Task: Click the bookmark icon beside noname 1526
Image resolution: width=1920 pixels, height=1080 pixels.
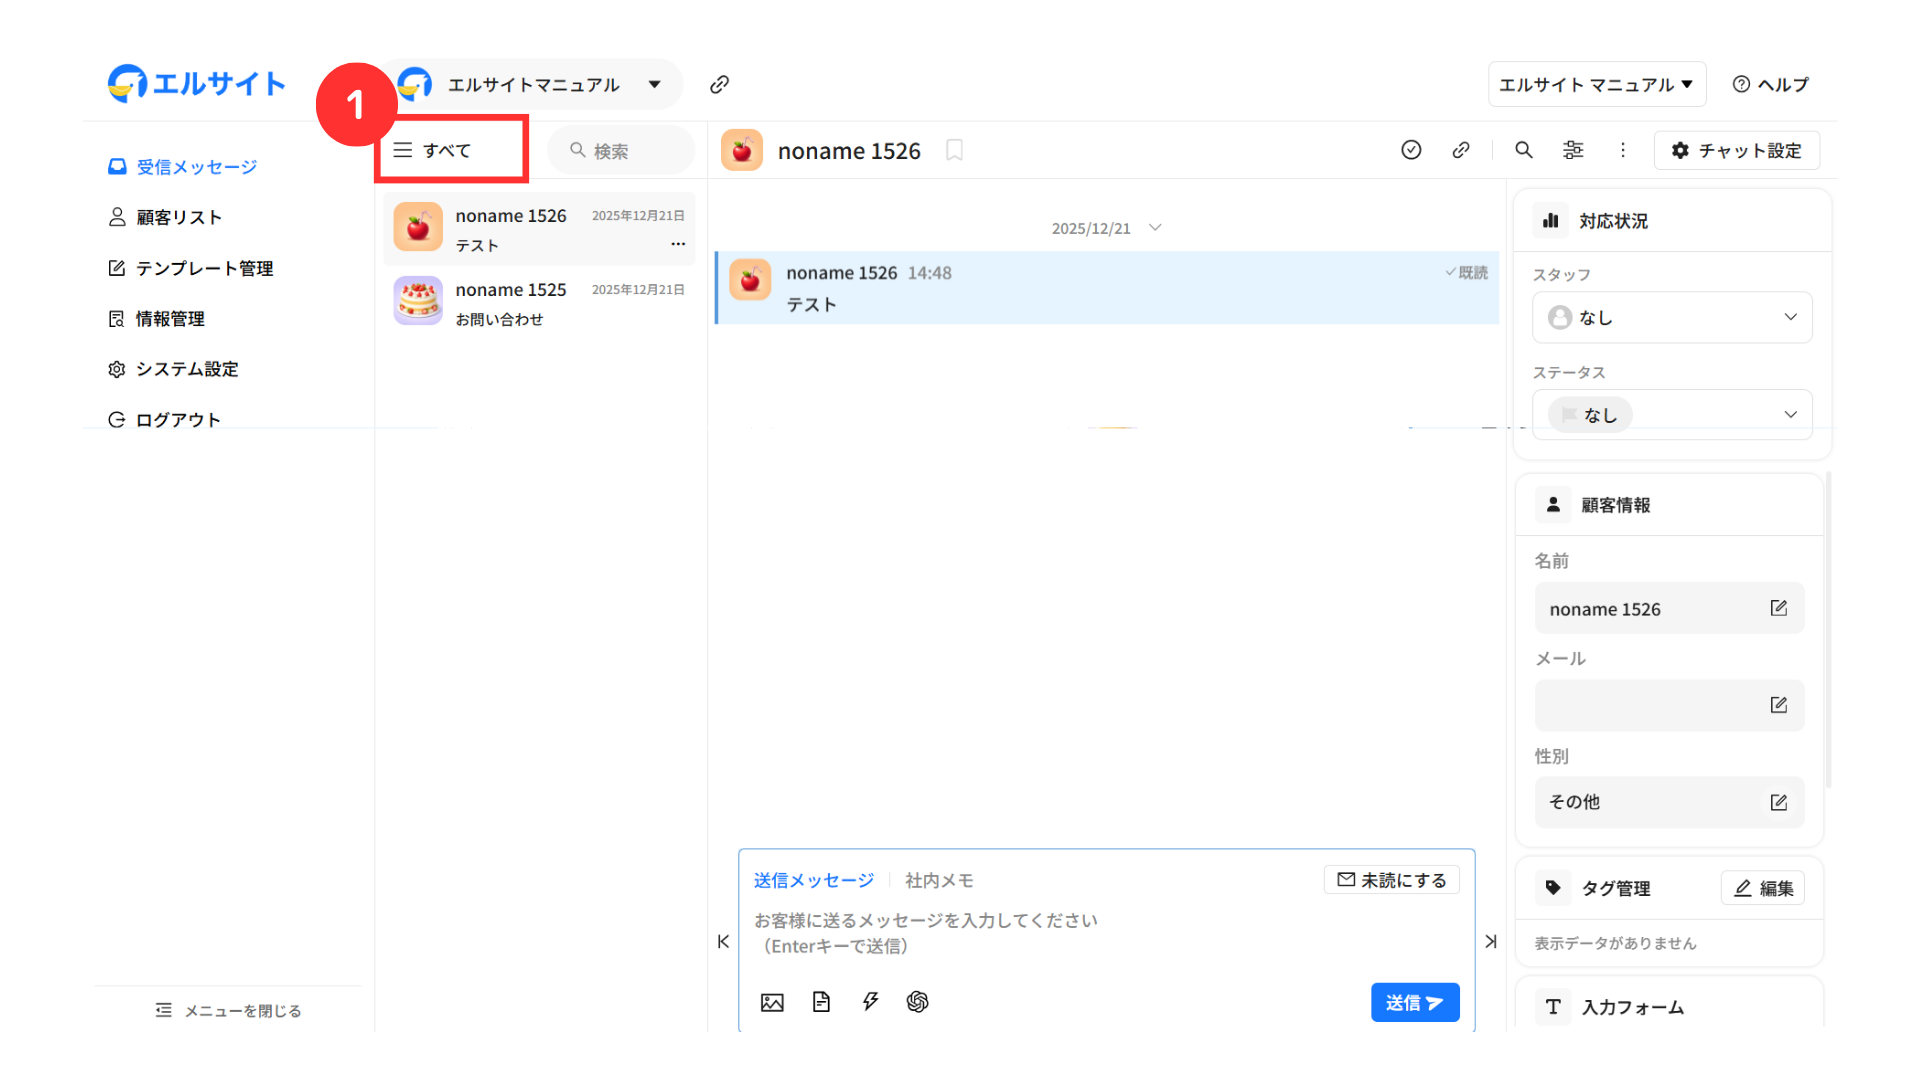Action: [954, 150]
